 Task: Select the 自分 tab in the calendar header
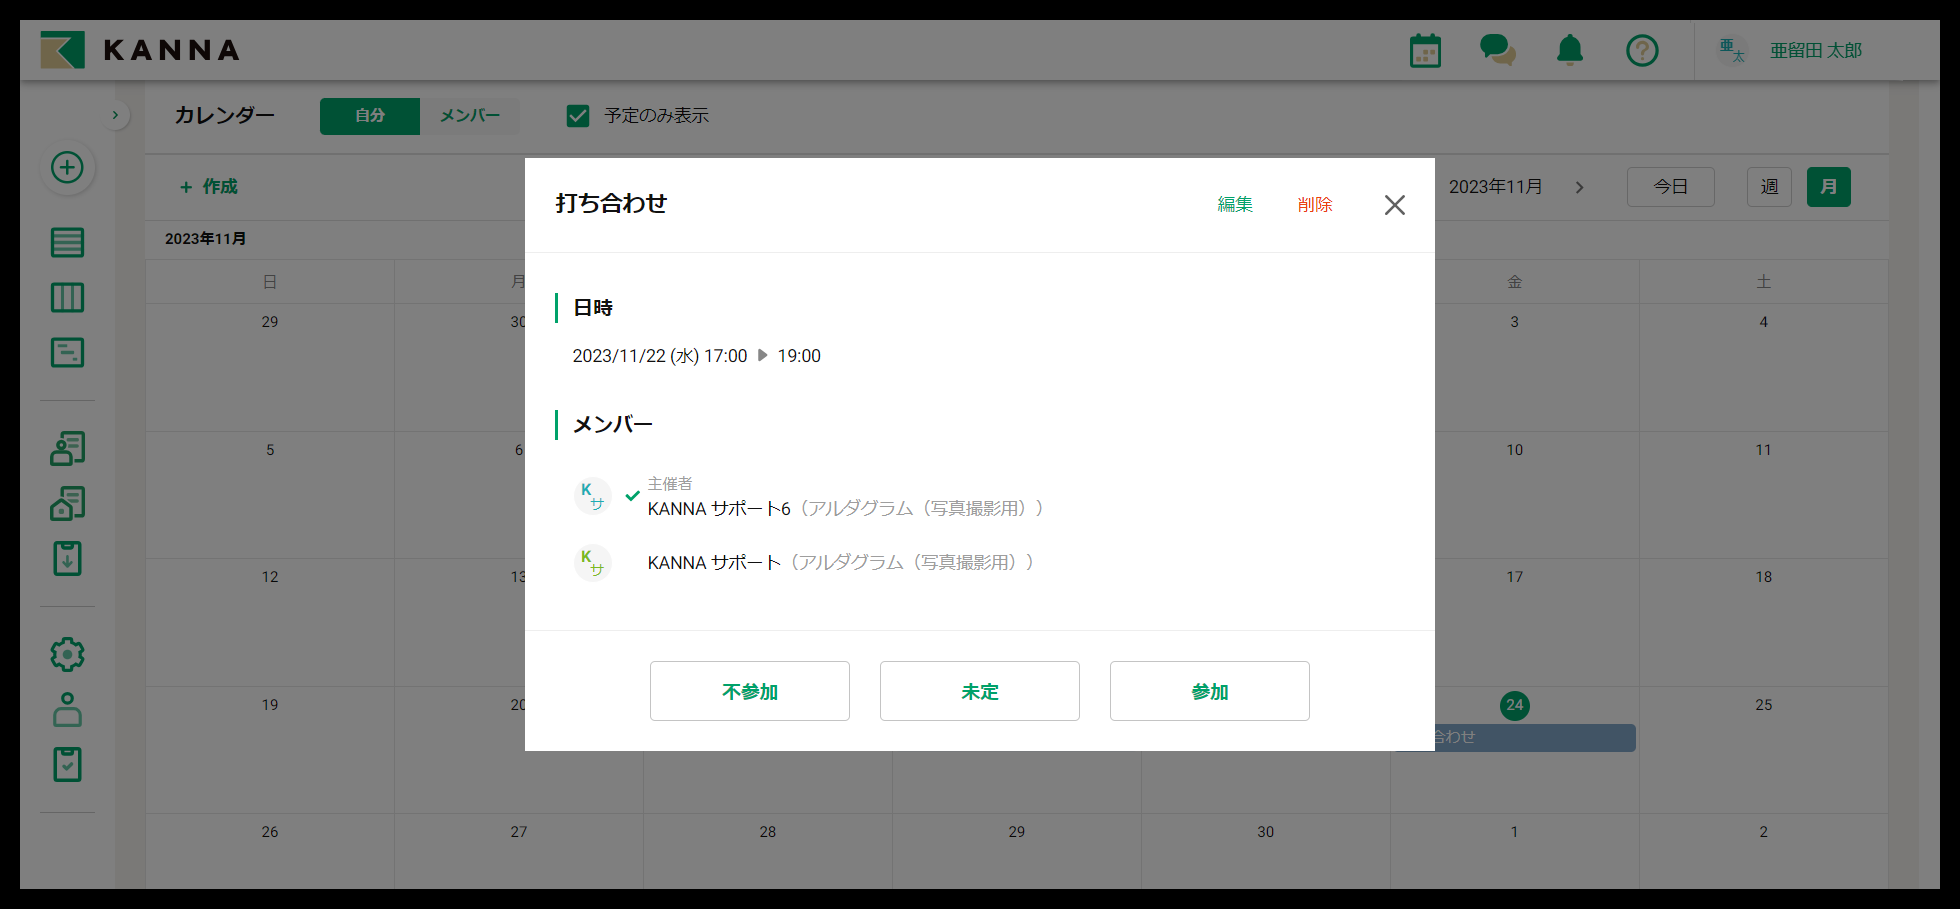[x=369, y=116]
